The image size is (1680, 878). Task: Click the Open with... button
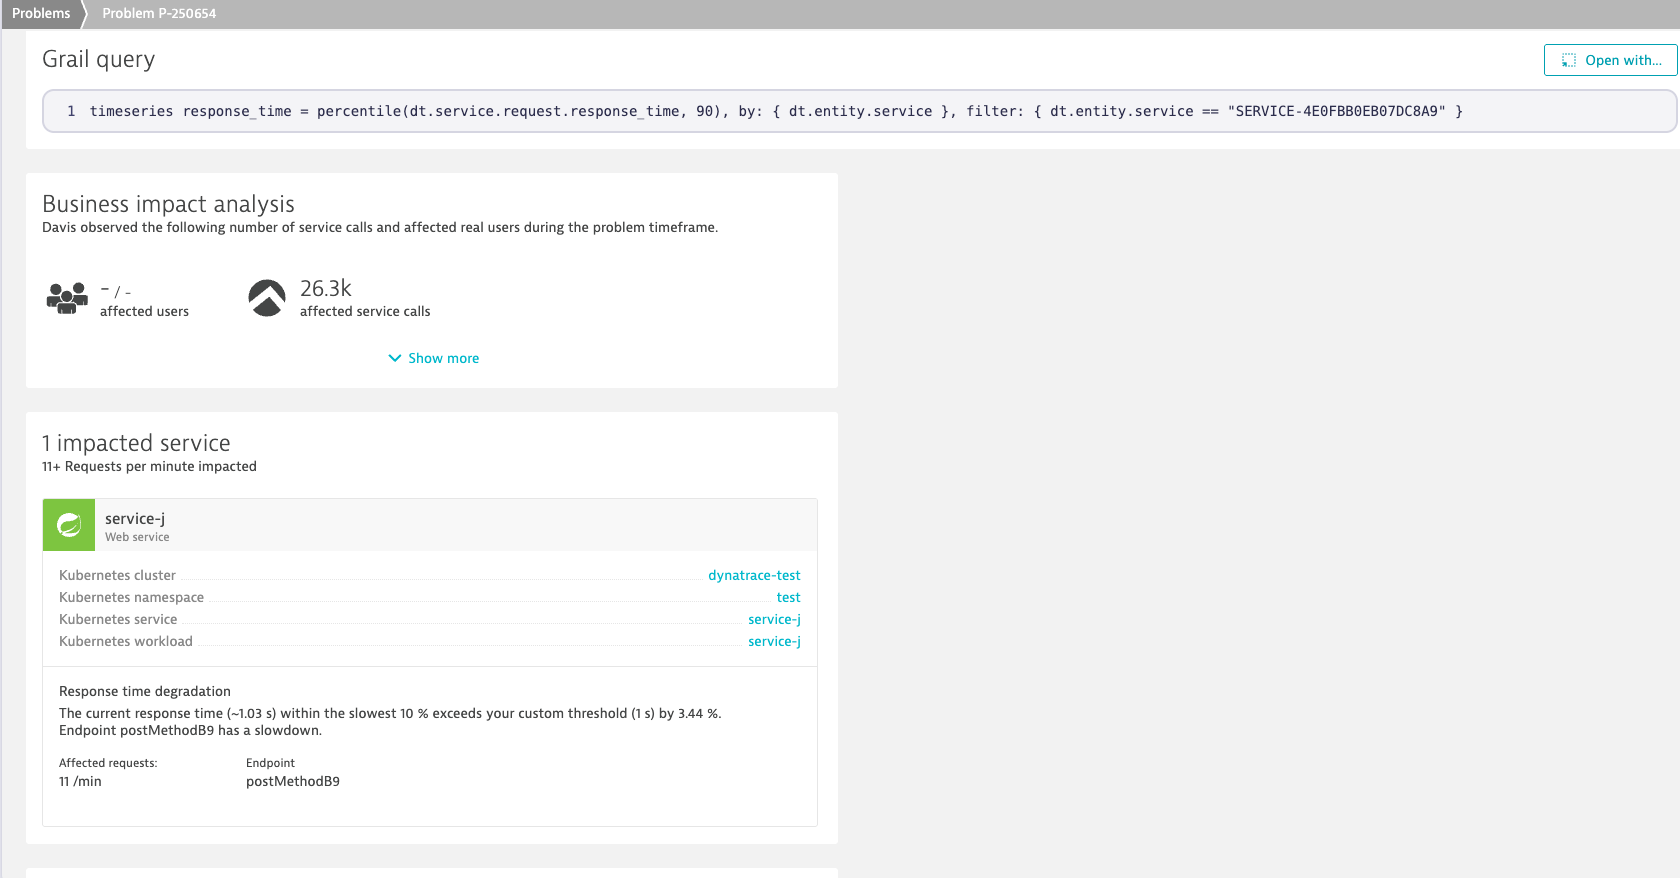[1610, 60]
